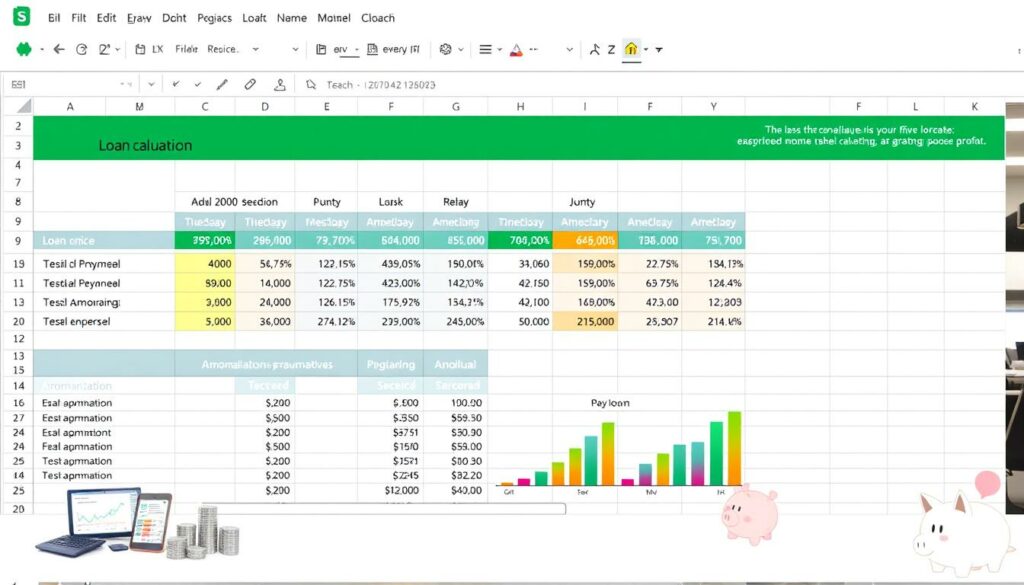Click the cell name box field
Screen dimensions: 1024x585
(x=72, y=84)
